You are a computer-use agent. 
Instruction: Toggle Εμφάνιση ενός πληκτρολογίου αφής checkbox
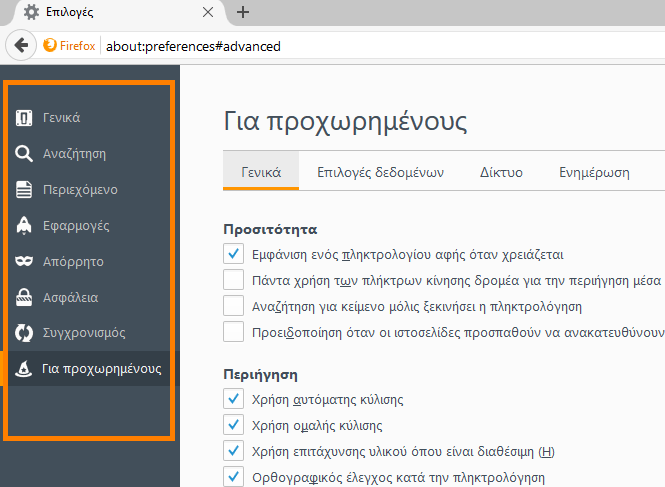[x=233, y=254]
